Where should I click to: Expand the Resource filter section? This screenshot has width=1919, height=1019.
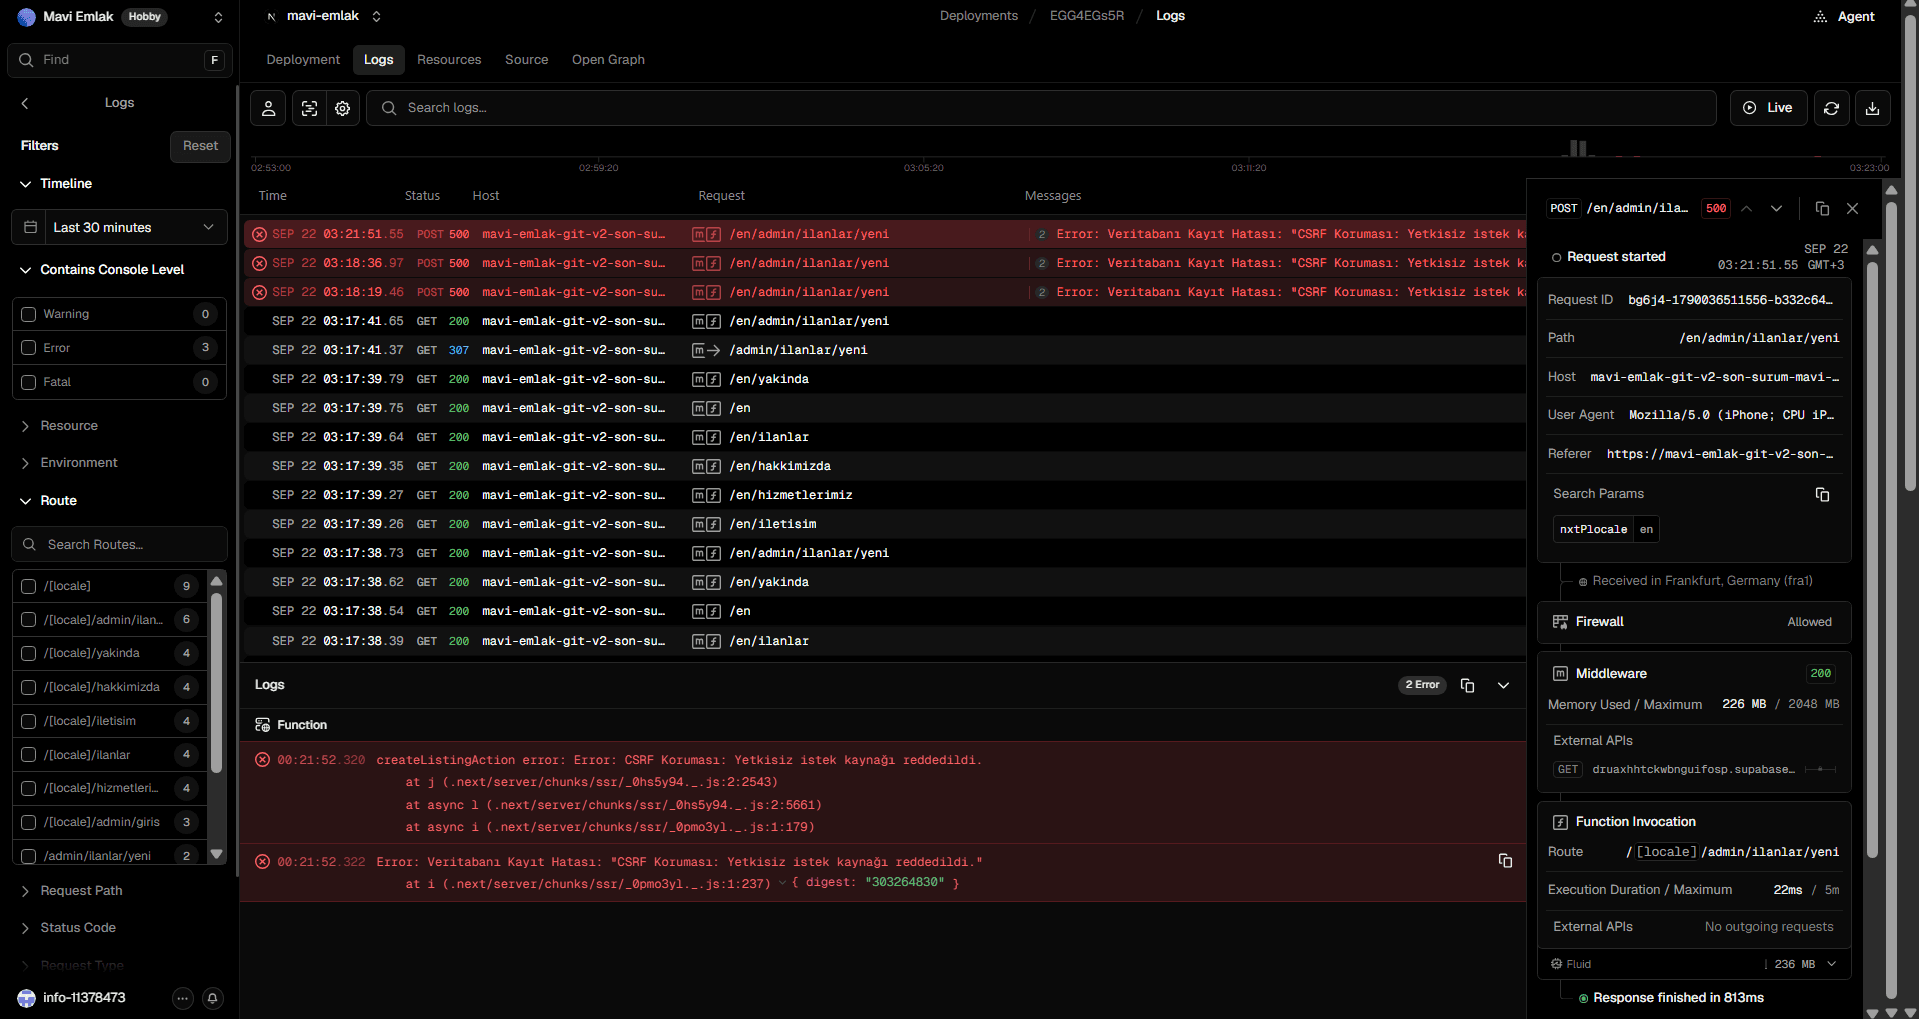(x=68, y=426)
